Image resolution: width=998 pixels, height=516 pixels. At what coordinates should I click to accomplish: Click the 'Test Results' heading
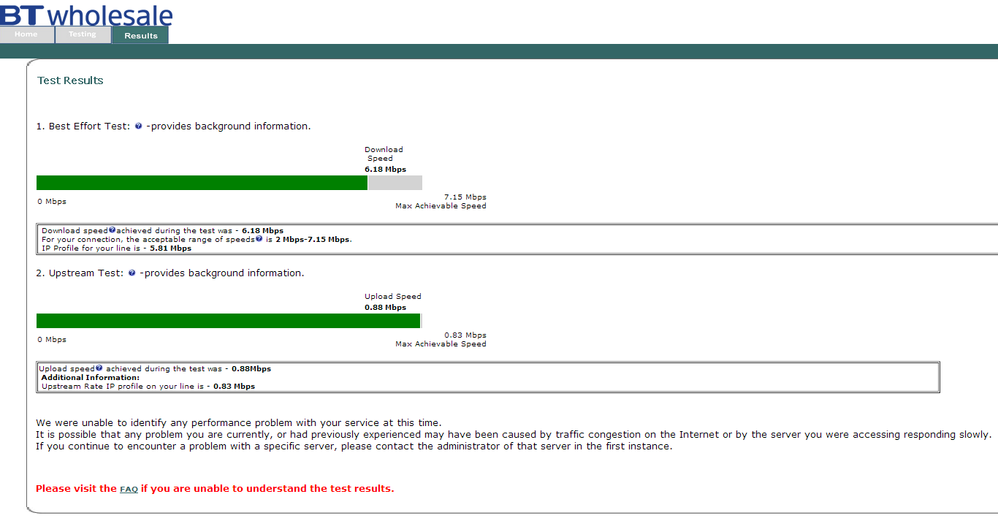pyautogui.click(x=70, y=81)
